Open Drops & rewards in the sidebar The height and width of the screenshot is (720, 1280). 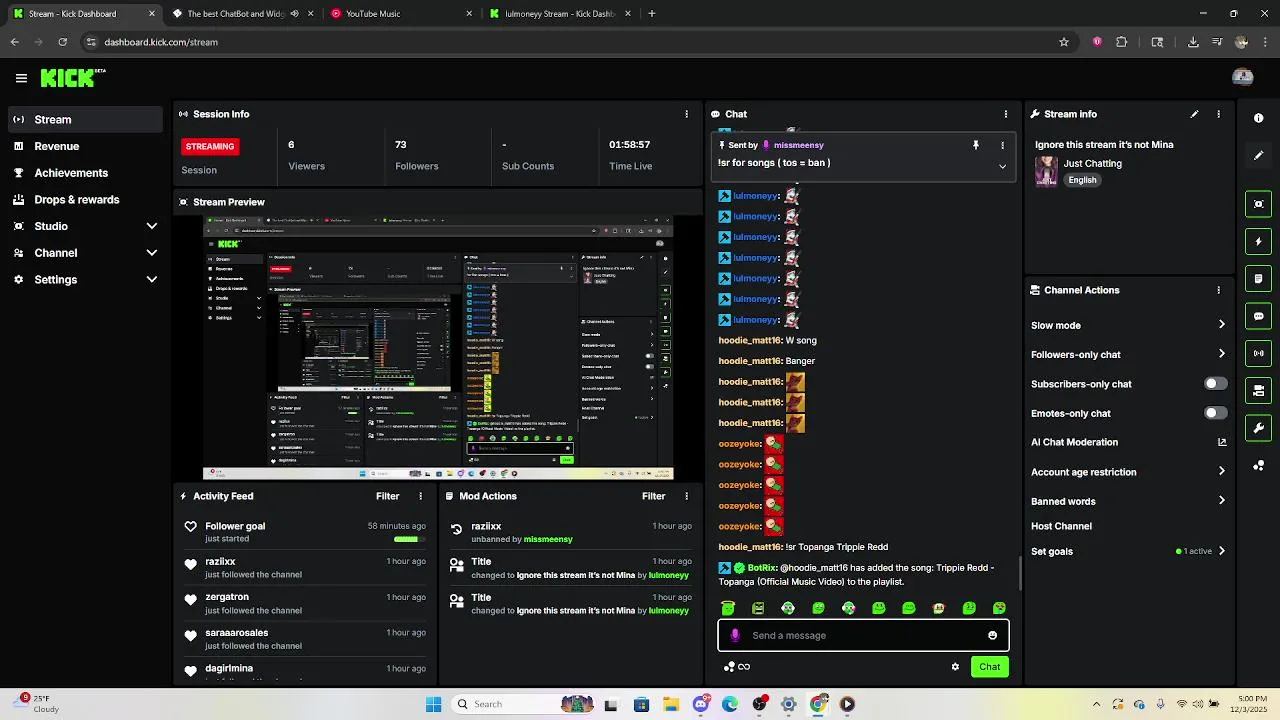[x=84, y=199]
